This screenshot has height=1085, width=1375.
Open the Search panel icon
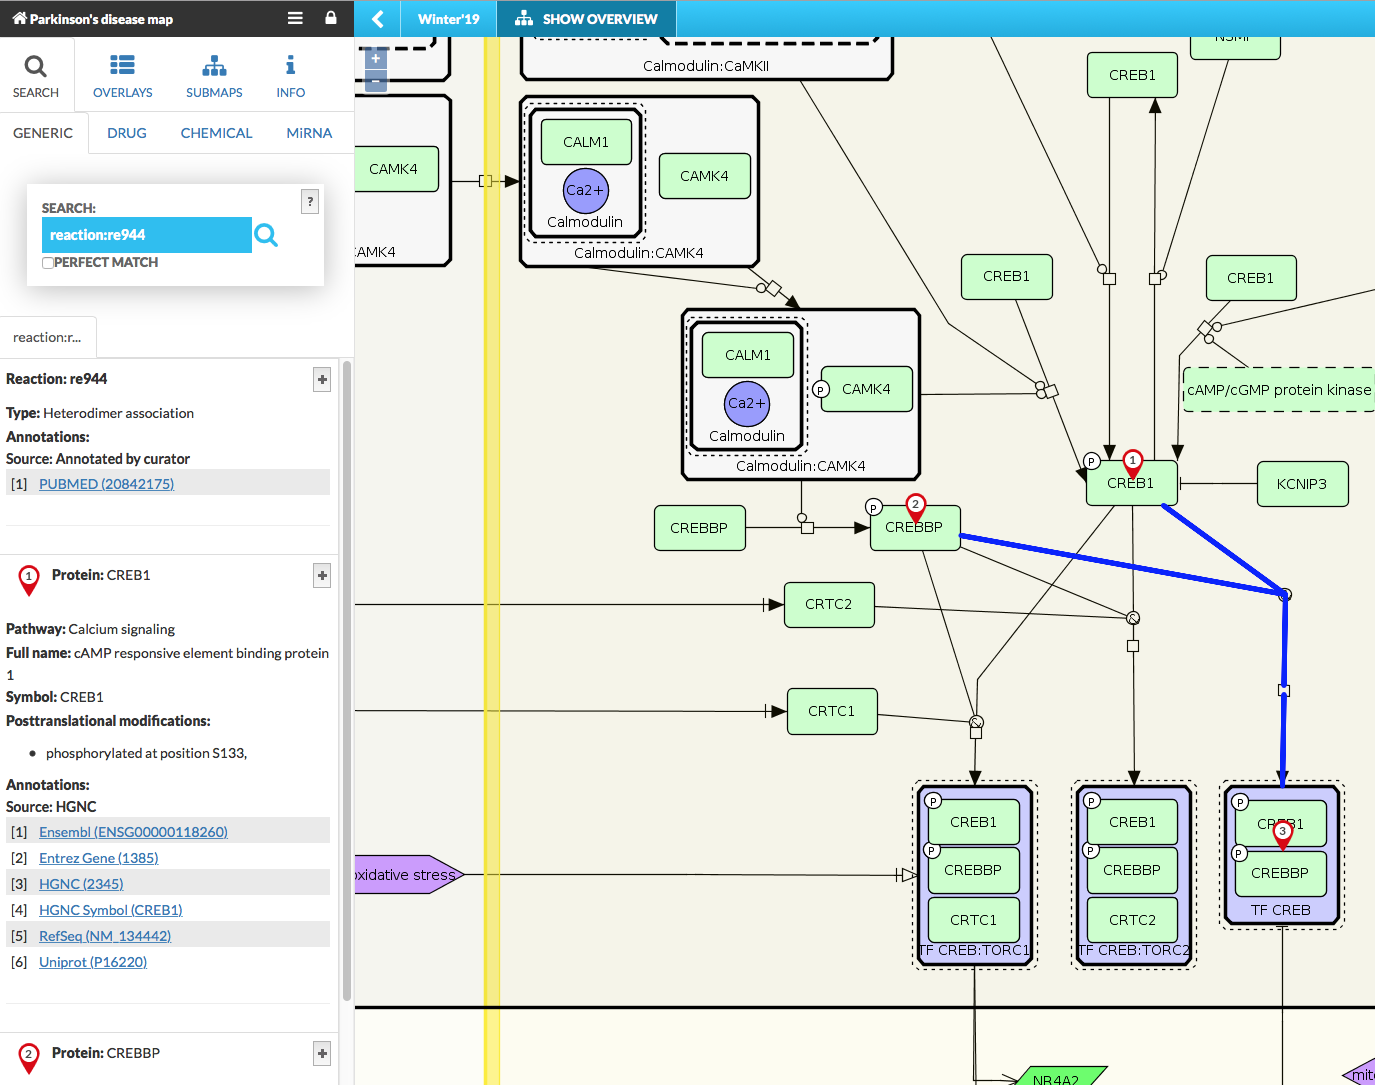click(36, 76)
